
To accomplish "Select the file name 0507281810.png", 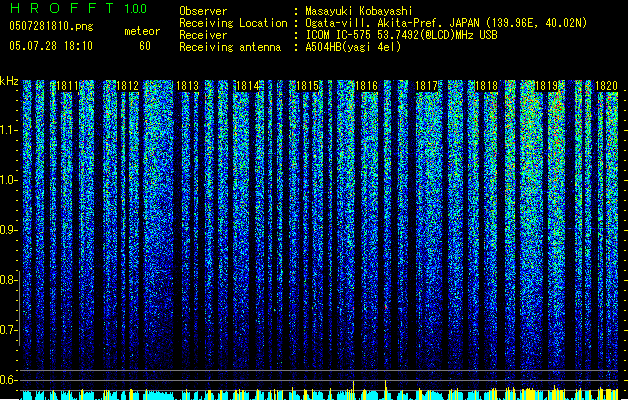I will (51, 26).
